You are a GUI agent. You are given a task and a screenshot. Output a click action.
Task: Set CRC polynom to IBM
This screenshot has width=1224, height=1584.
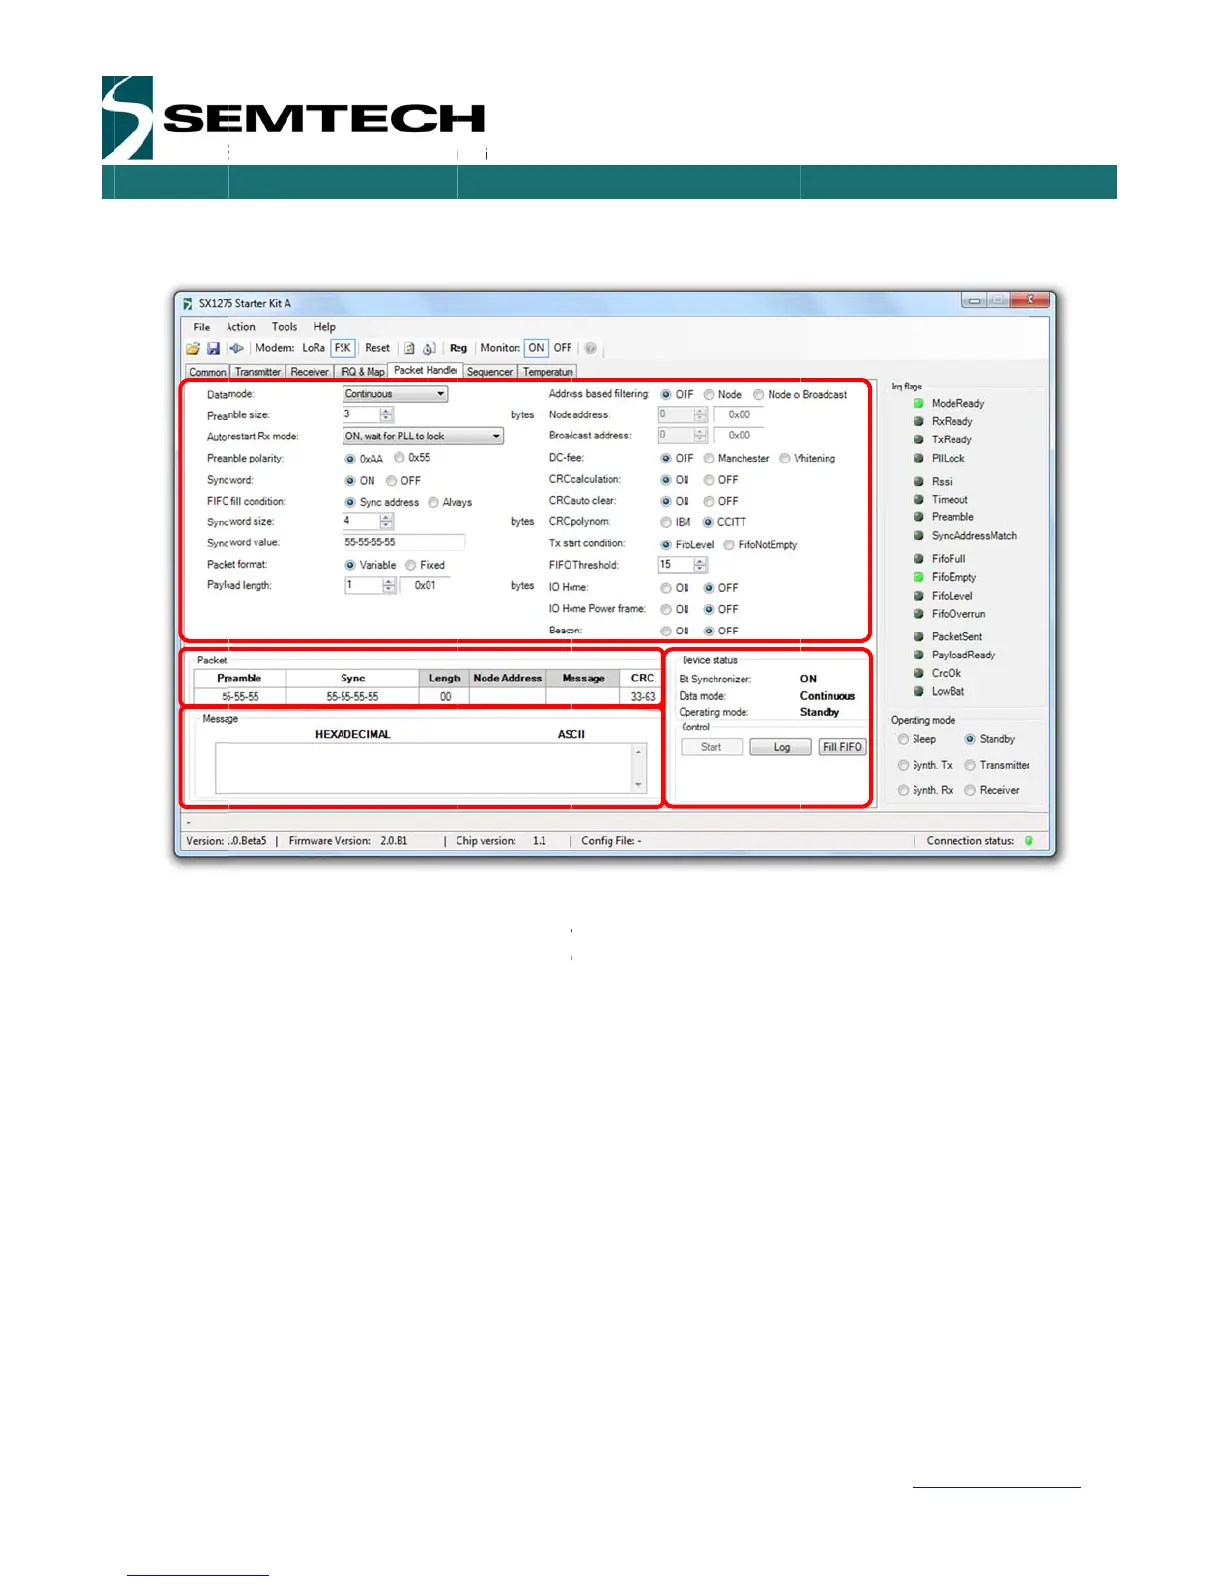pyautogui.click(x=666, y=522)
